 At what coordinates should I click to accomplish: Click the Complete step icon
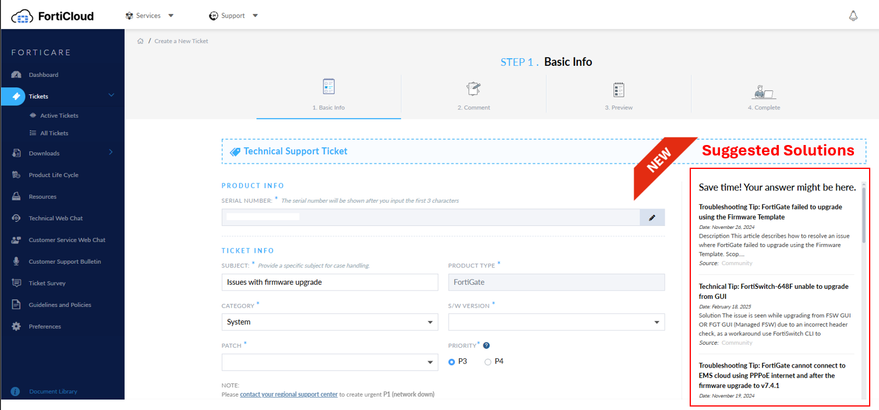pyautogui.click(x=764, y=92)
